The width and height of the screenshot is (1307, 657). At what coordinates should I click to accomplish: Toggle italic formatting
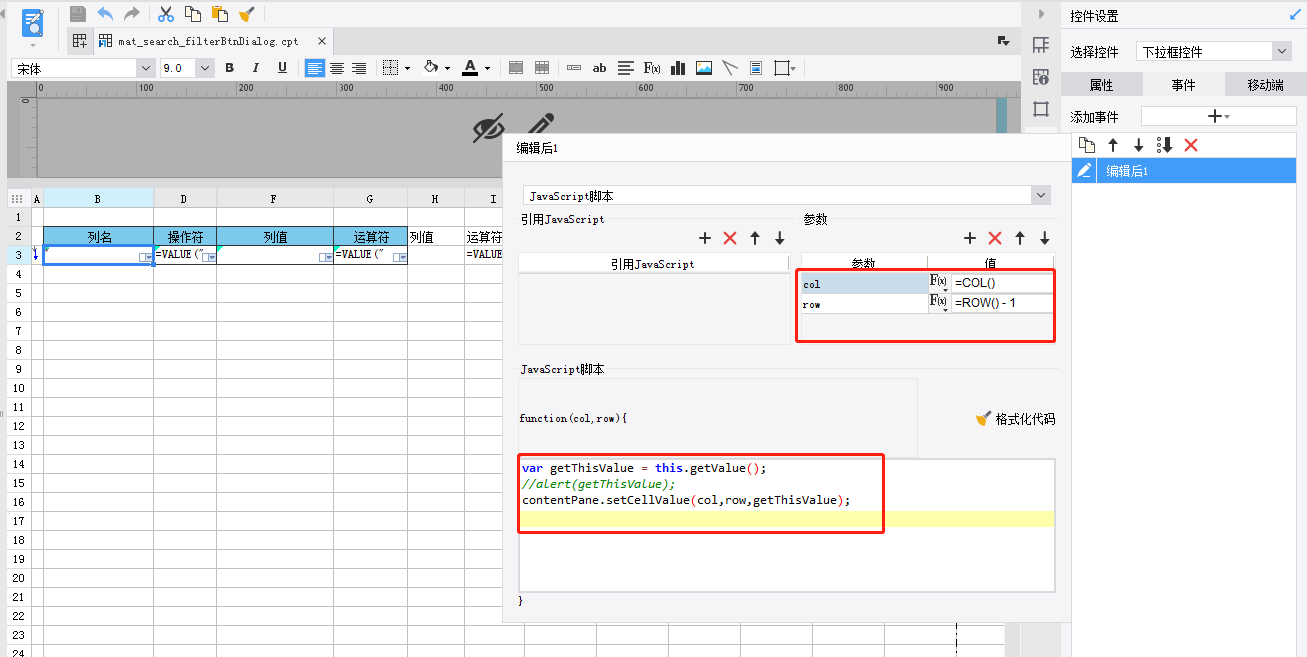[255, 68]
